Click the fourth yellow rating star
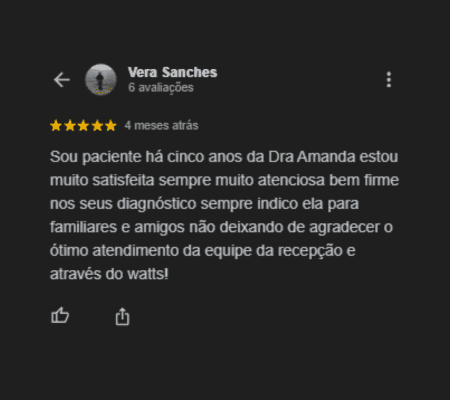The width and height of the screenshot is (450, 400). pyautogui.click(x=97, y=126)
